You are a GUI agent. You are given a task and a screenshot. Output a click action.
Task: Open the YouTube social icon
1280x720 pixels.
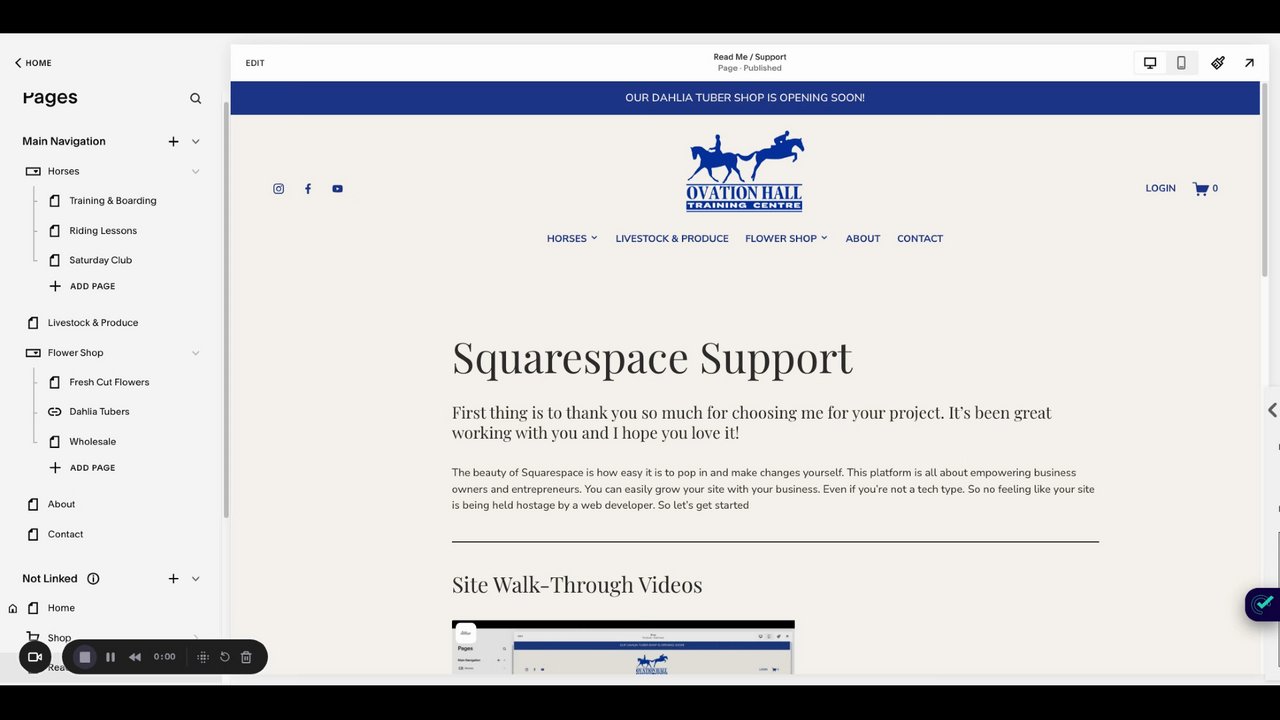click(337, 189)
